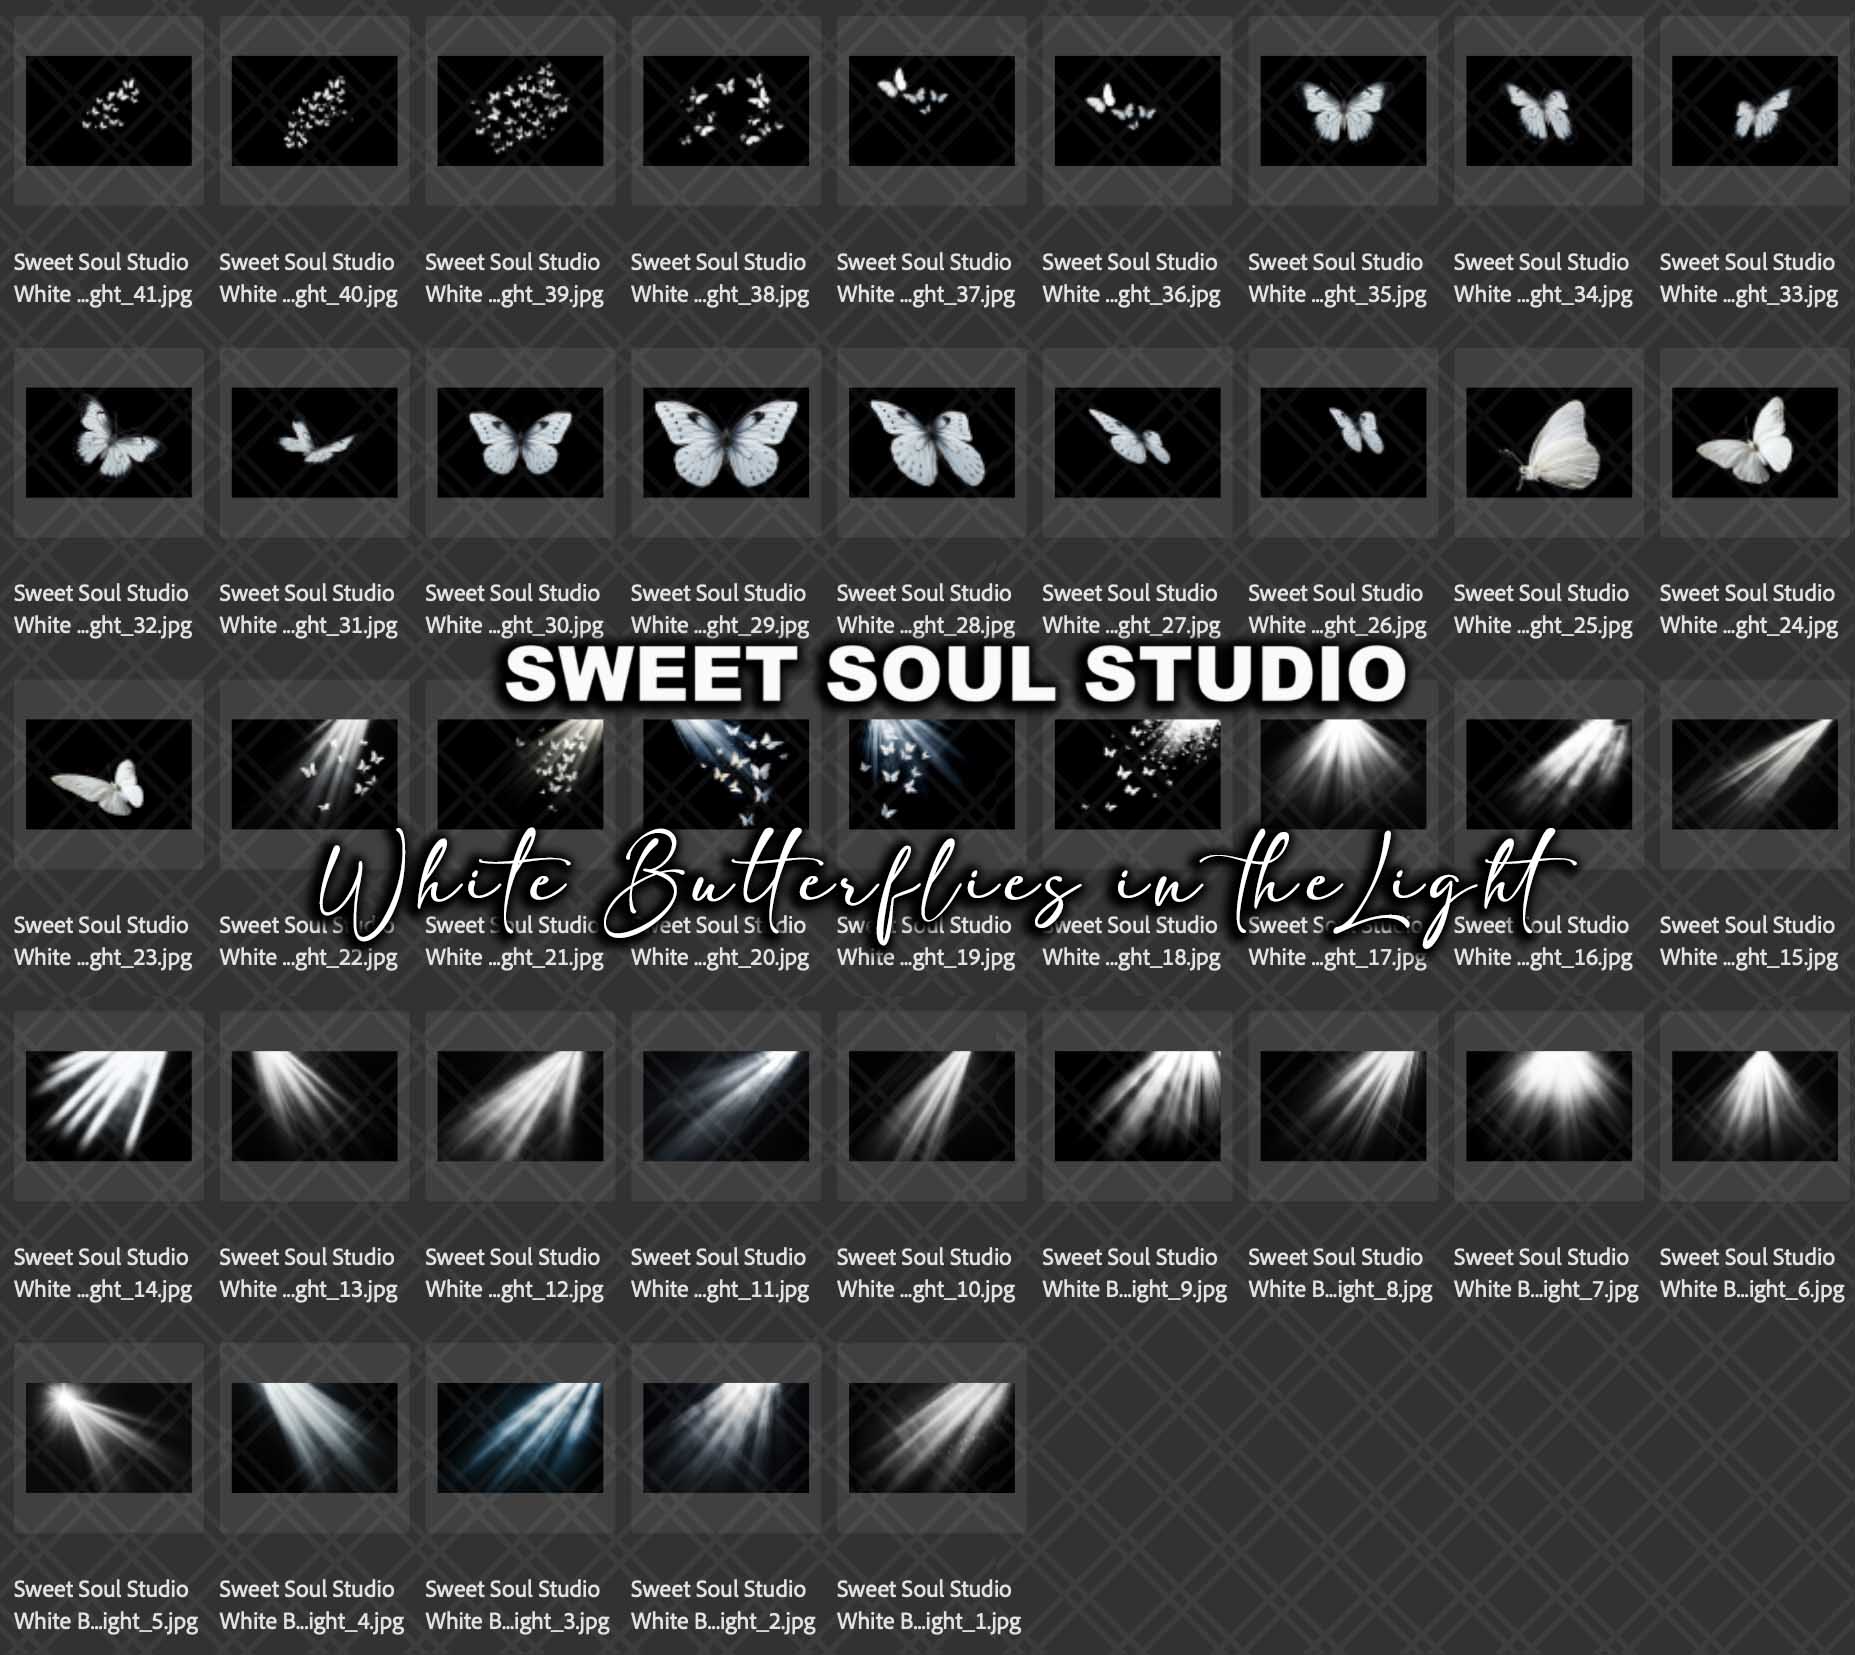1855x1655 pixels.
Task: Select the White ...ght_11.jpg rays thumbnail
Action: coord(726,1106)
